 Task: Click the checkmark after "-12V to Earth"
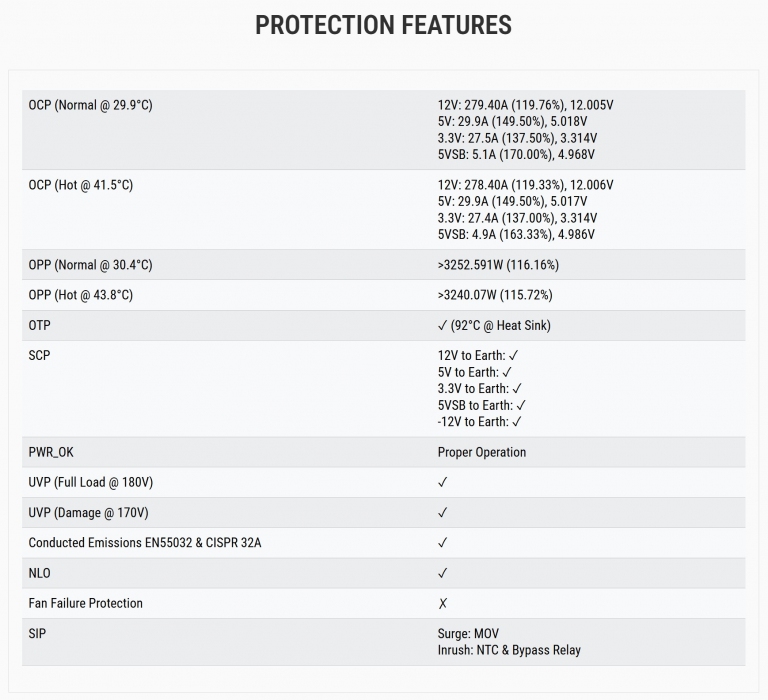point(516,422)
